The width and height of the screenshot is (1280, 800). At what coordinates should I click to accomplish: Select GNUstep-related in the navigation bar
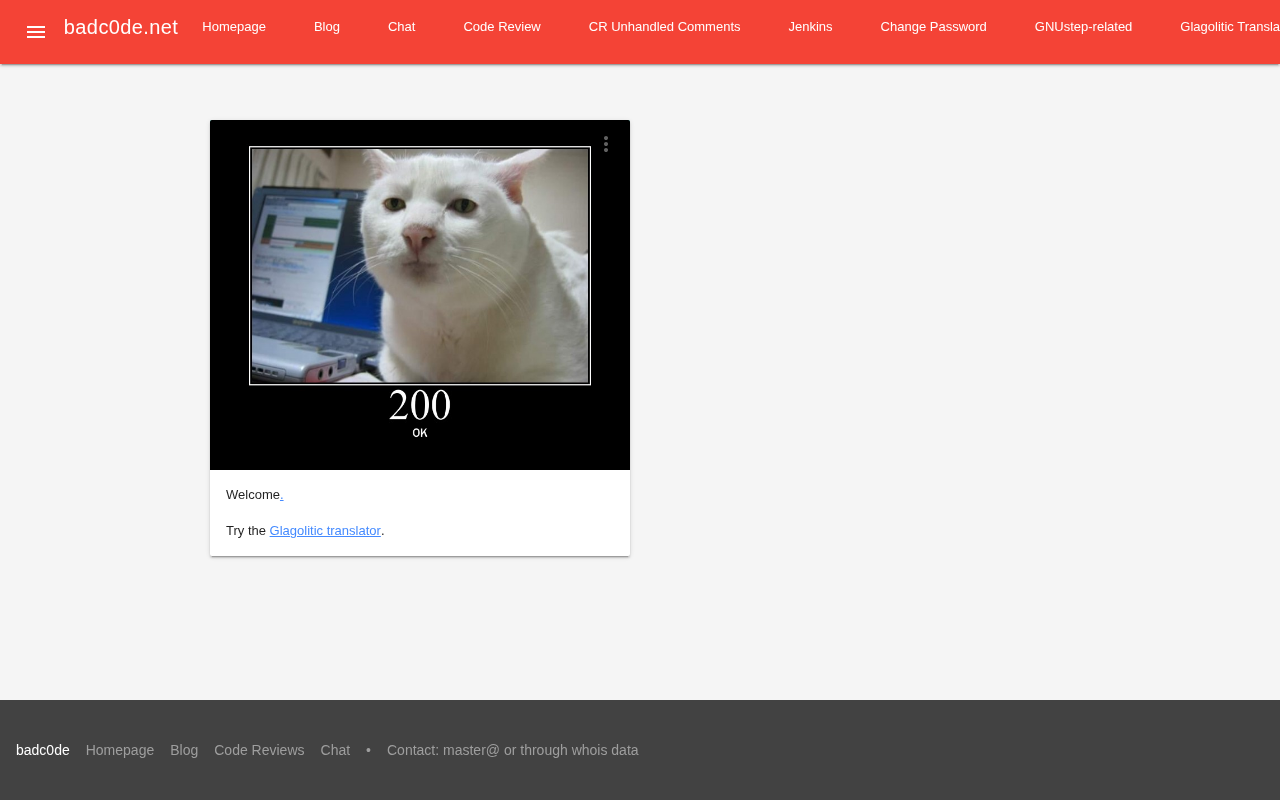click(x=1083, y=27)
